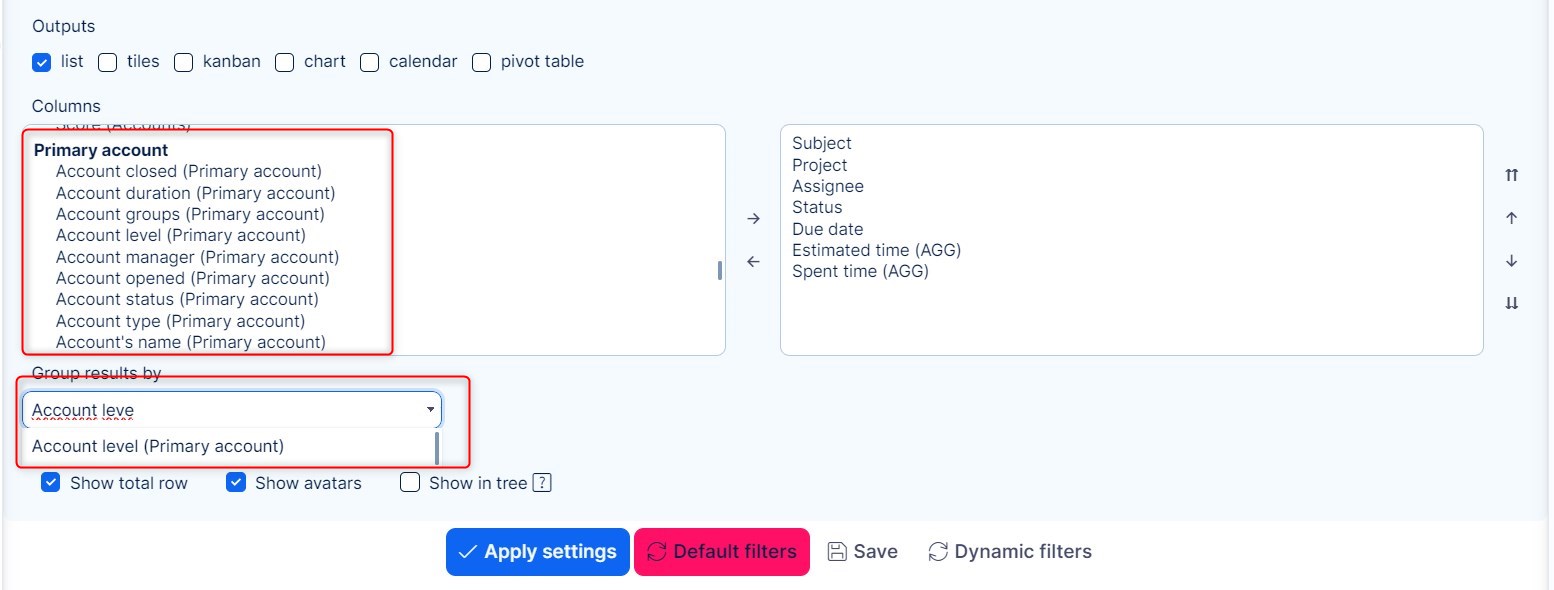Image resolution: width=1554 pixels, height=590 pixels.
Task: Click the Save disk icon
Action: (837, 552)
